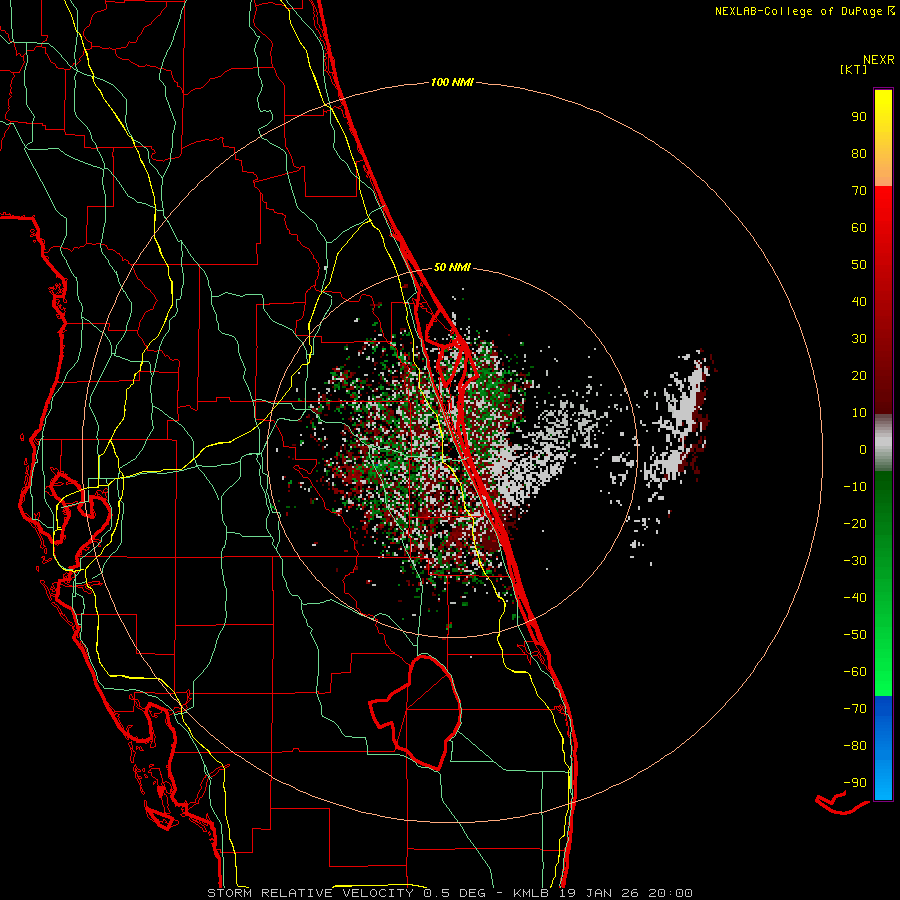Click the positive 10 scale label

click(x=859, y=413)
